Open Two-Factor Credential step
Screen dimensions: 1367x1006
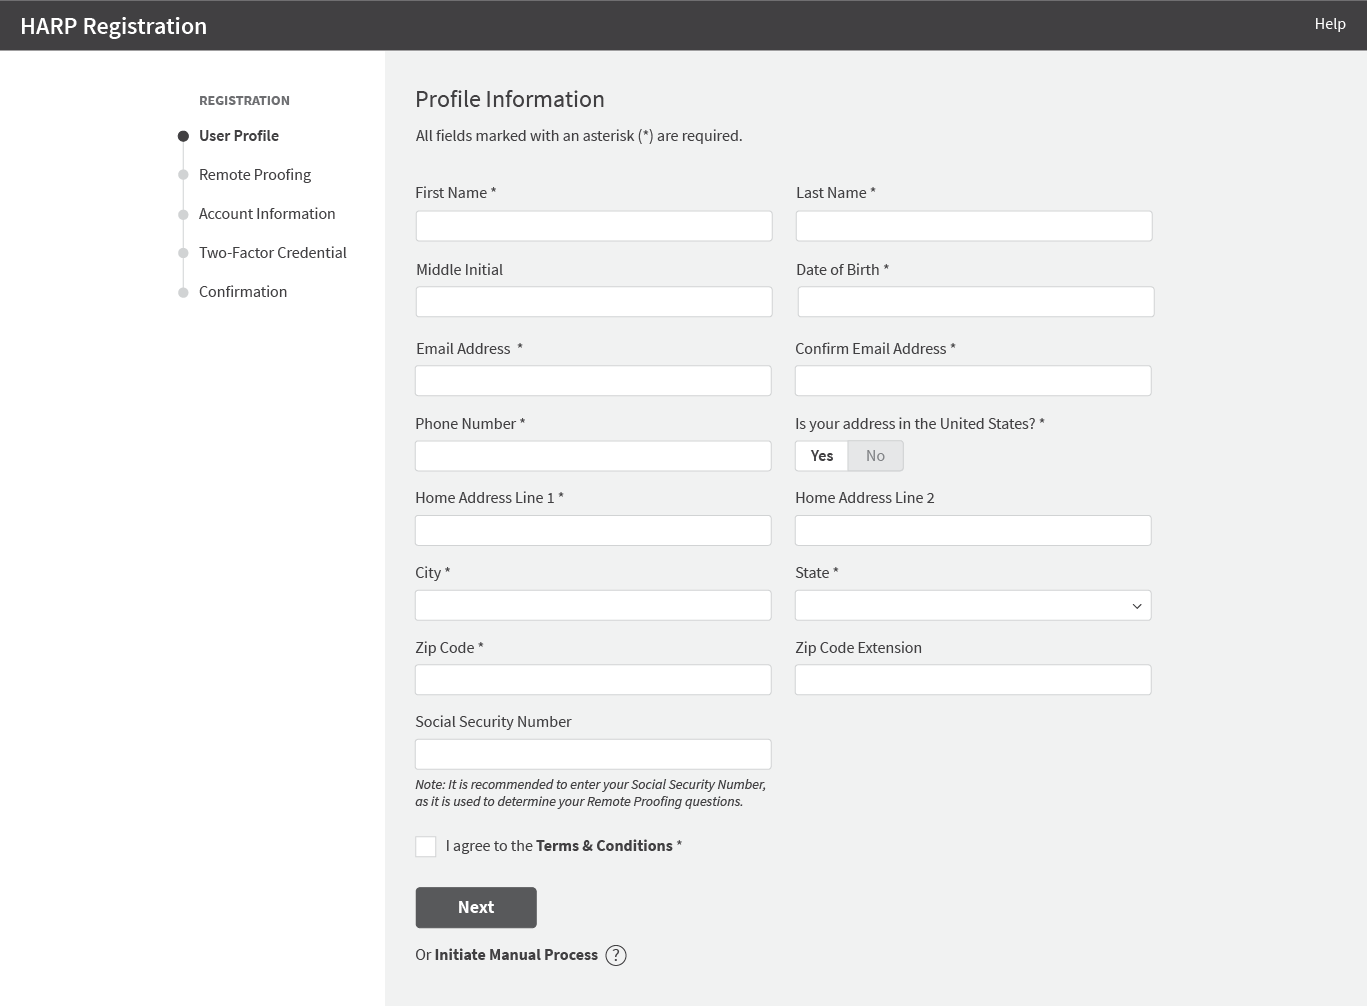(273, 253)
